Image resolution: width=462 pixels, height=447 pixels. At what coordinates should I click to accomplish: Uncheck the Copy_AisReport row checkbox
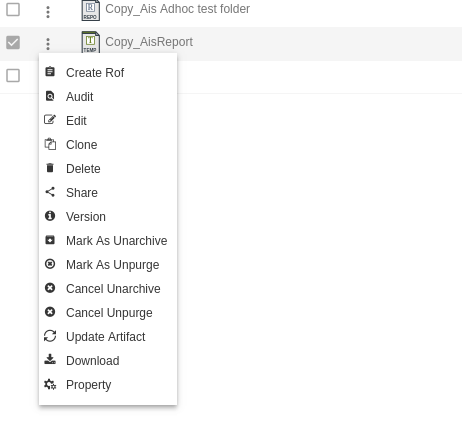point(13,42)
